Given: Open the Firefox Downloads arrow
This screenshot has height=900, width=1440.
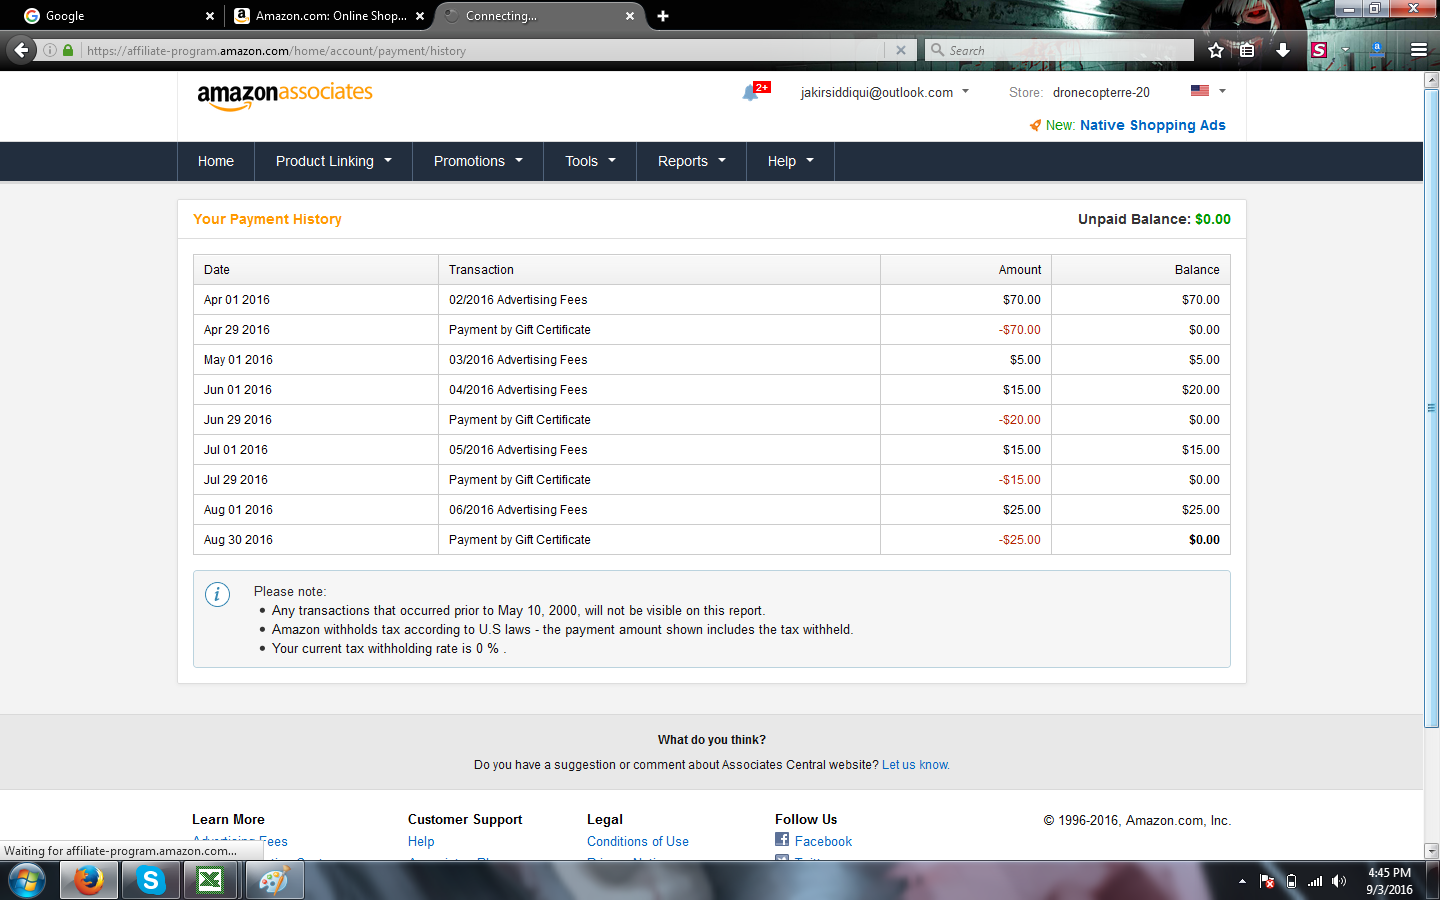Looking at the screenshot, I should click(x=1283, y=50).
